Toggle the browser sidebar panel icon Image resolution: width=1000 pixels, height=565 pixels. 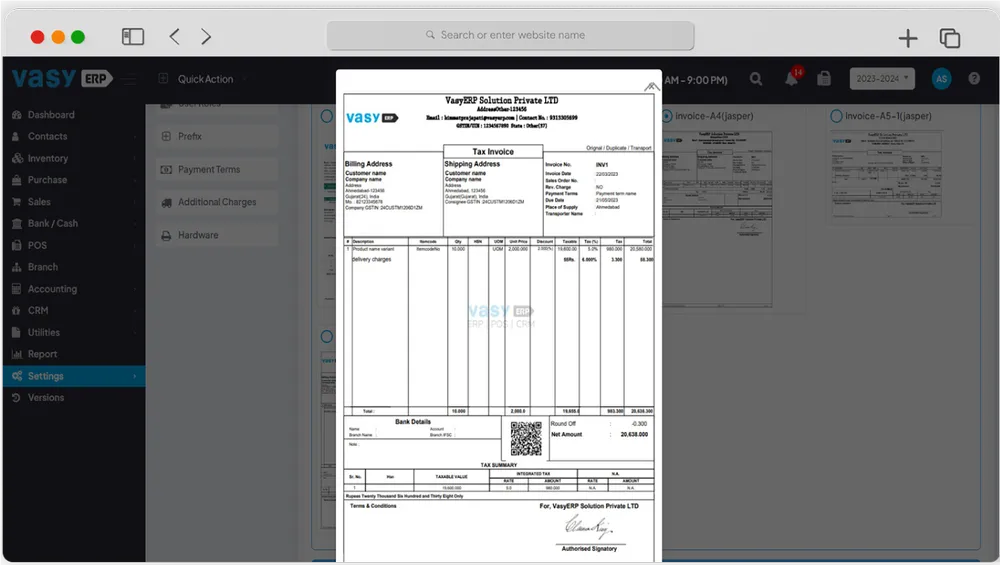point(133,36)
